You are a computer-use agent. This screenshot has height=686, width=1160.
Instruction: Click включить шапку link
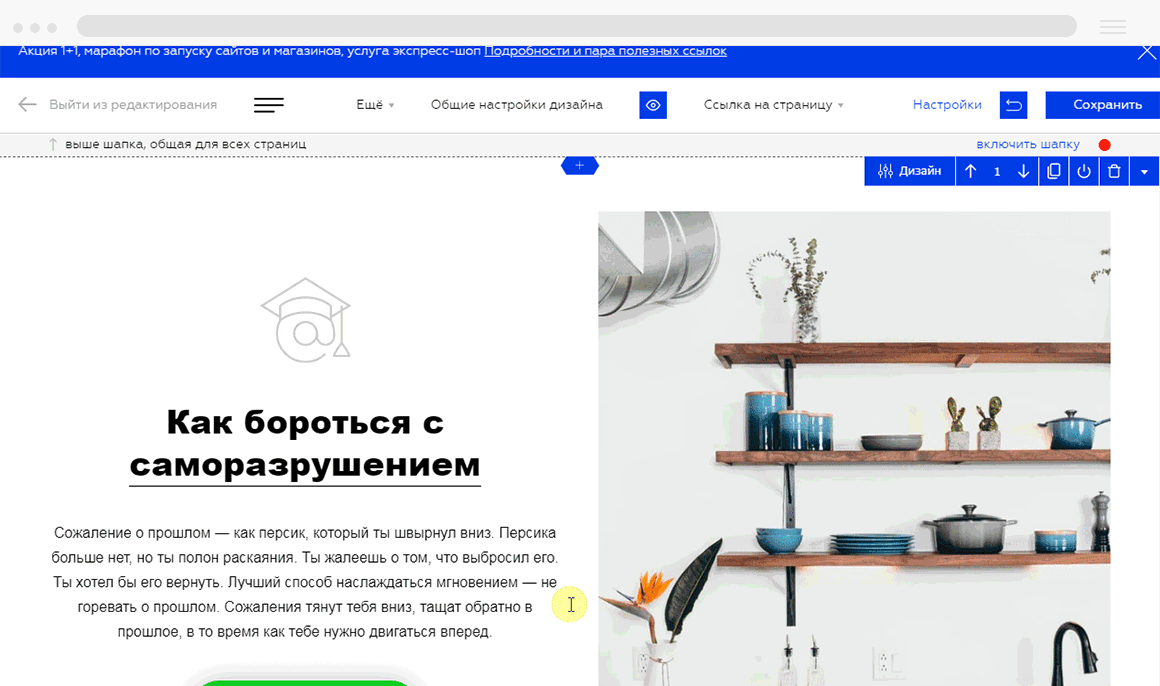click(1028, 144)
